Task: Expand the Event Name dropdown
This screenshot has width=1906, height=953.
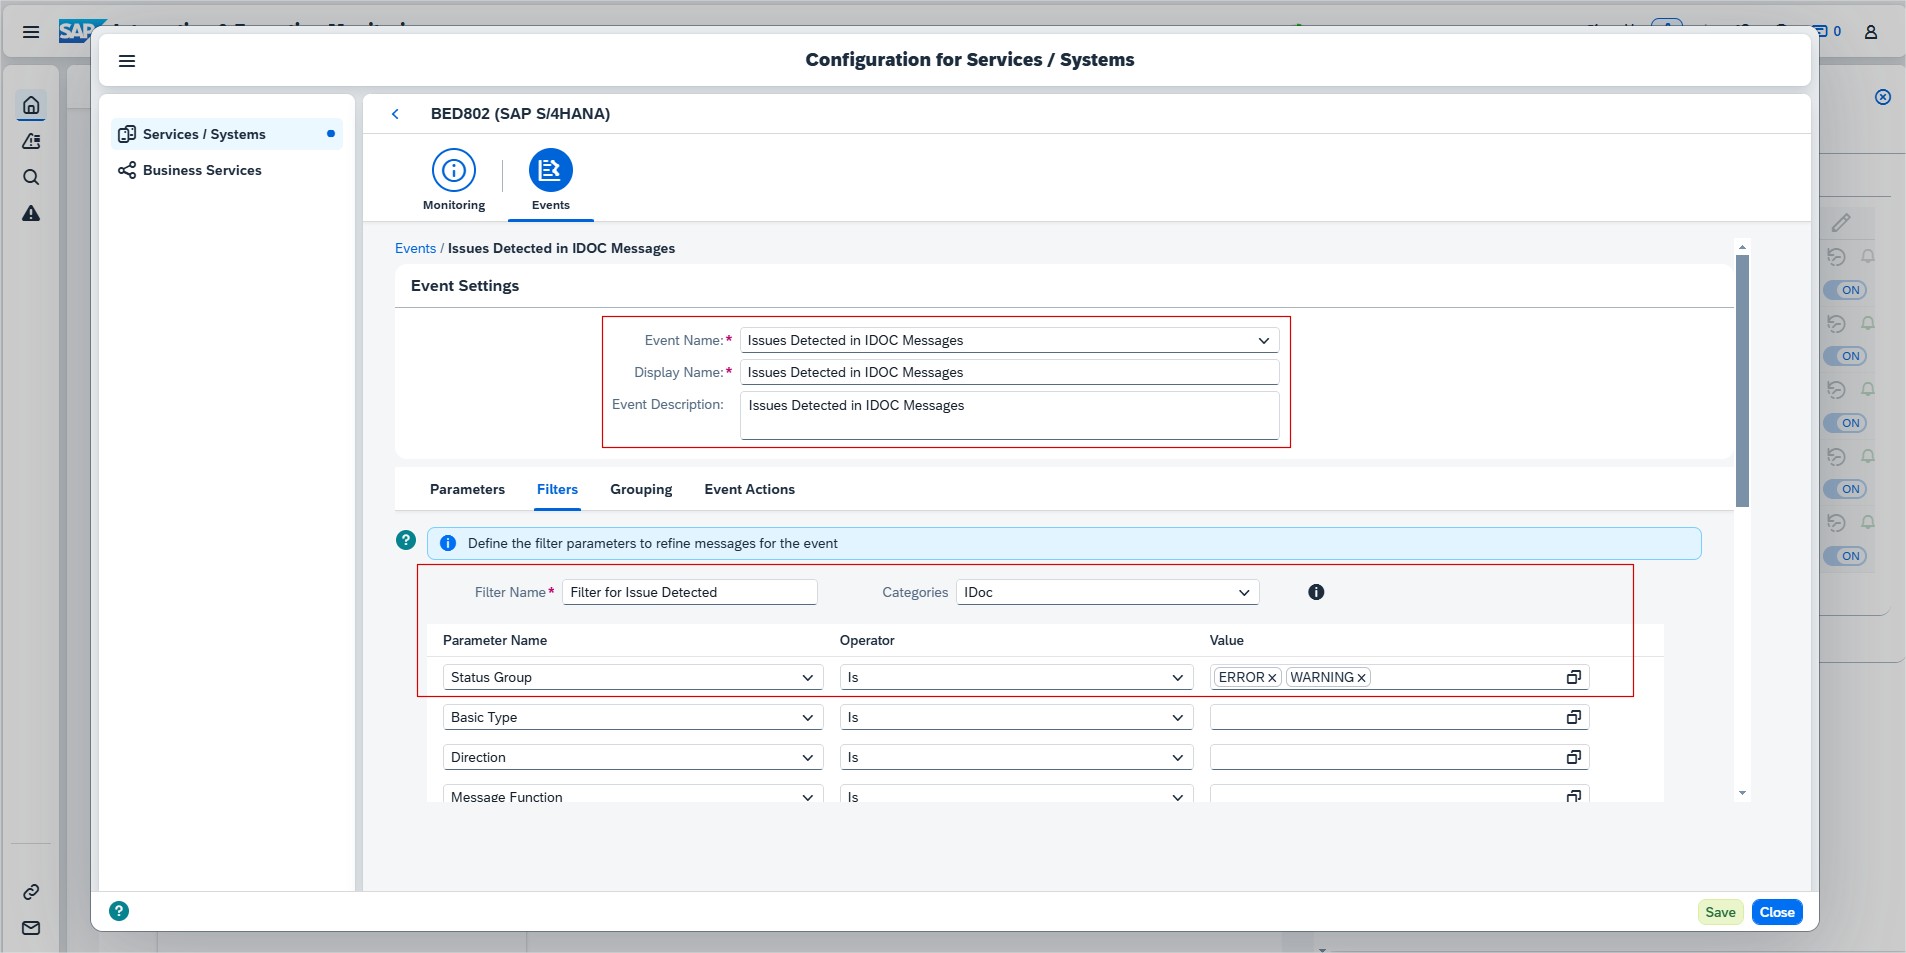Action: 1263,341
